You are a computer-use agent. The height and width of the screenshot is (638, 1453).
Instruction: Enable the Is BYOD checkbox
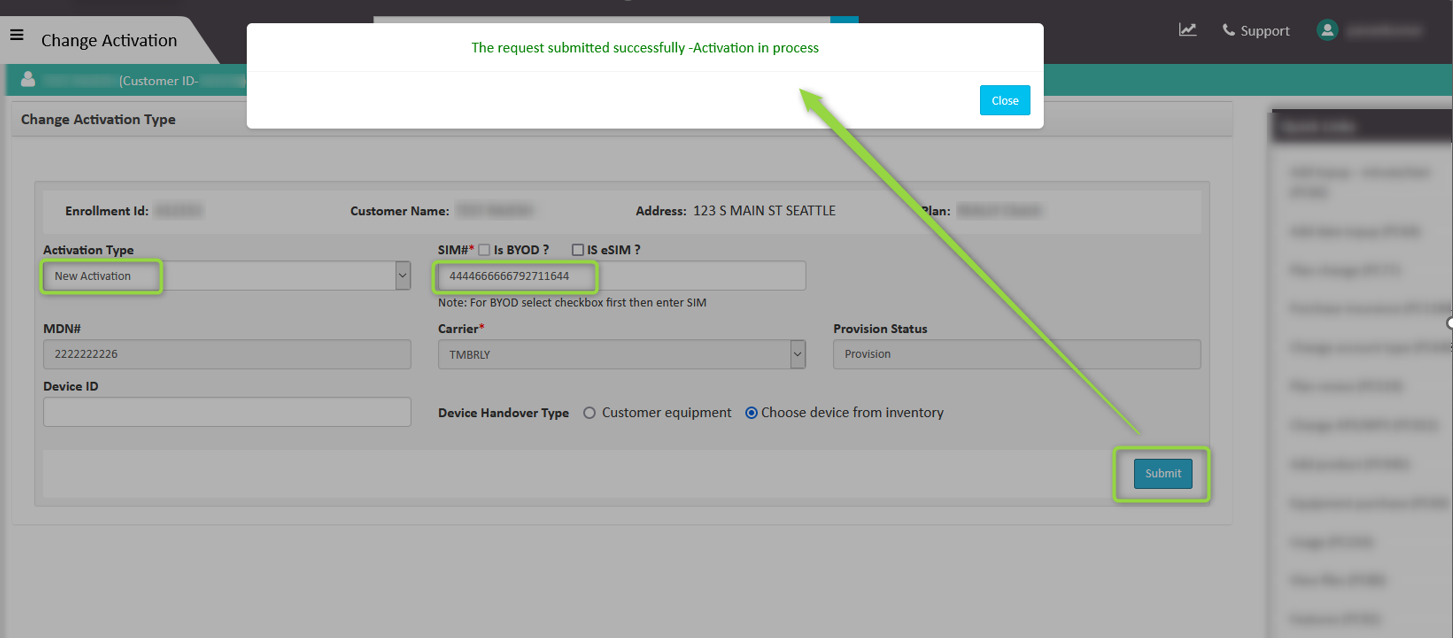[x=484, y=249]
